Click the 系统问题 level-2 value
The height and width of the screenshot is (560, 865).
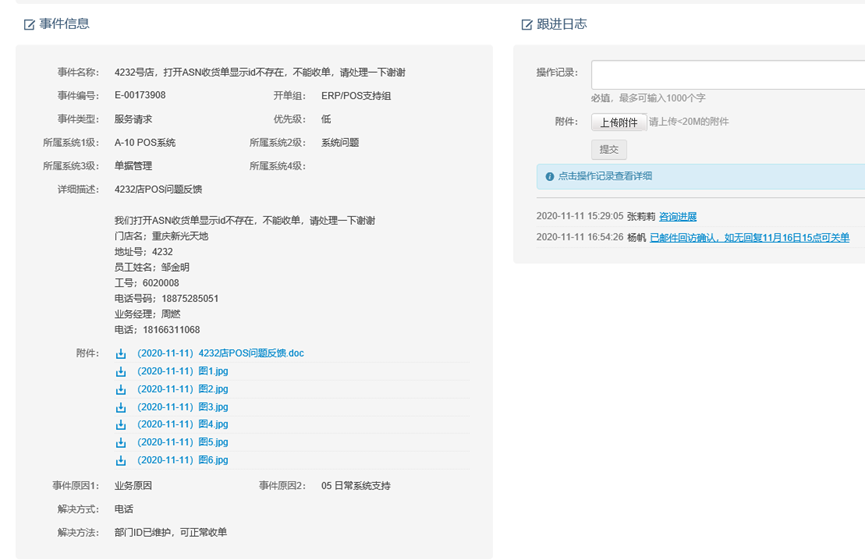point(340,142)
